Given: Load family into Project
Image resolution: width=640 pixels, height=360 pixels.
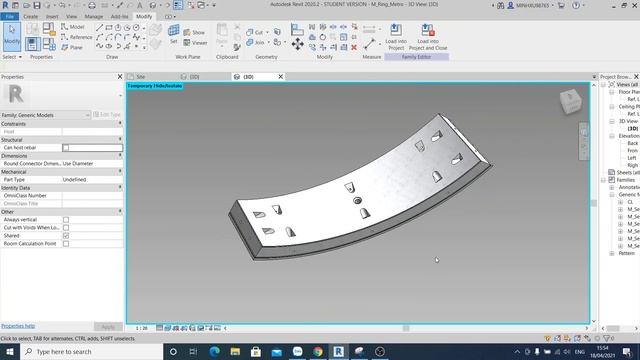Looking at the screenshot, I should (396, 37).
